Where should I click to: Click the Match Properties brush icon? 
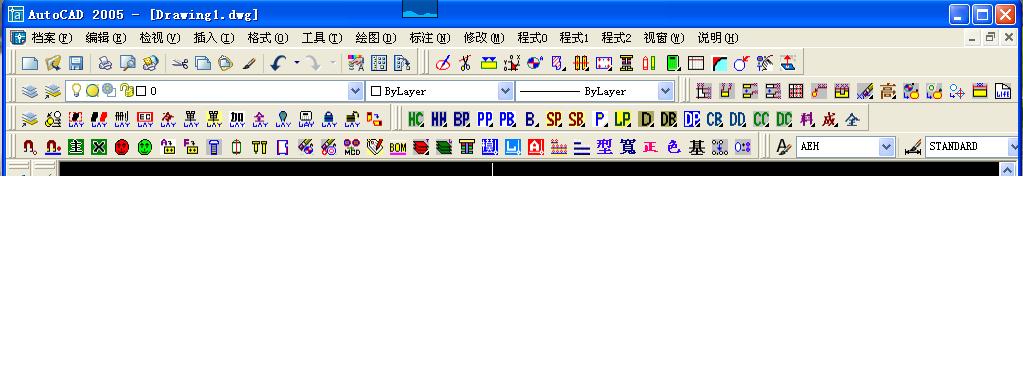pyautogui.click(x=249, y=63)
